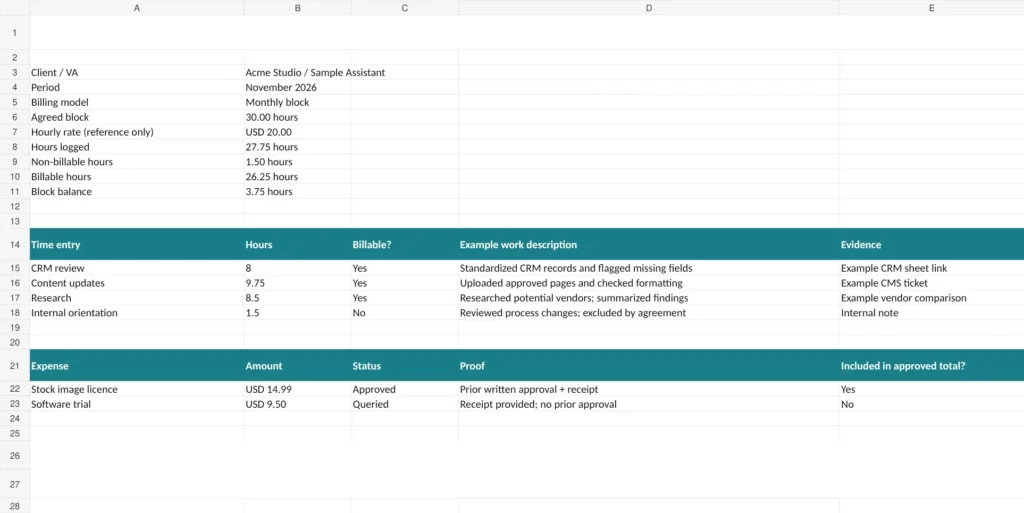Select the 'Internal orientation' cell
Screen dimensions: 1024x513
pos(136,313)
